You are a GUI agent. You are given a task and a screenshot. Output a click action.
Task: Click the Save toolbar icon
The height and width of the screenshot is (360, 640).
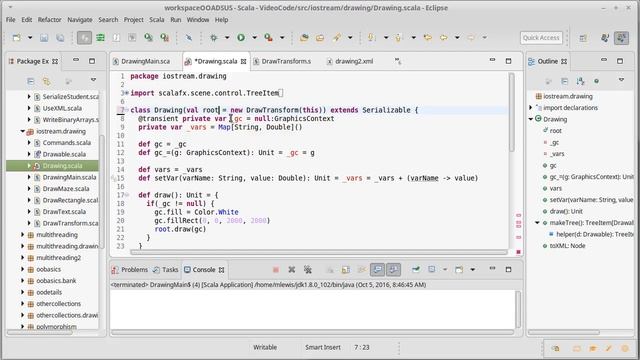click(x=44, y=38)
